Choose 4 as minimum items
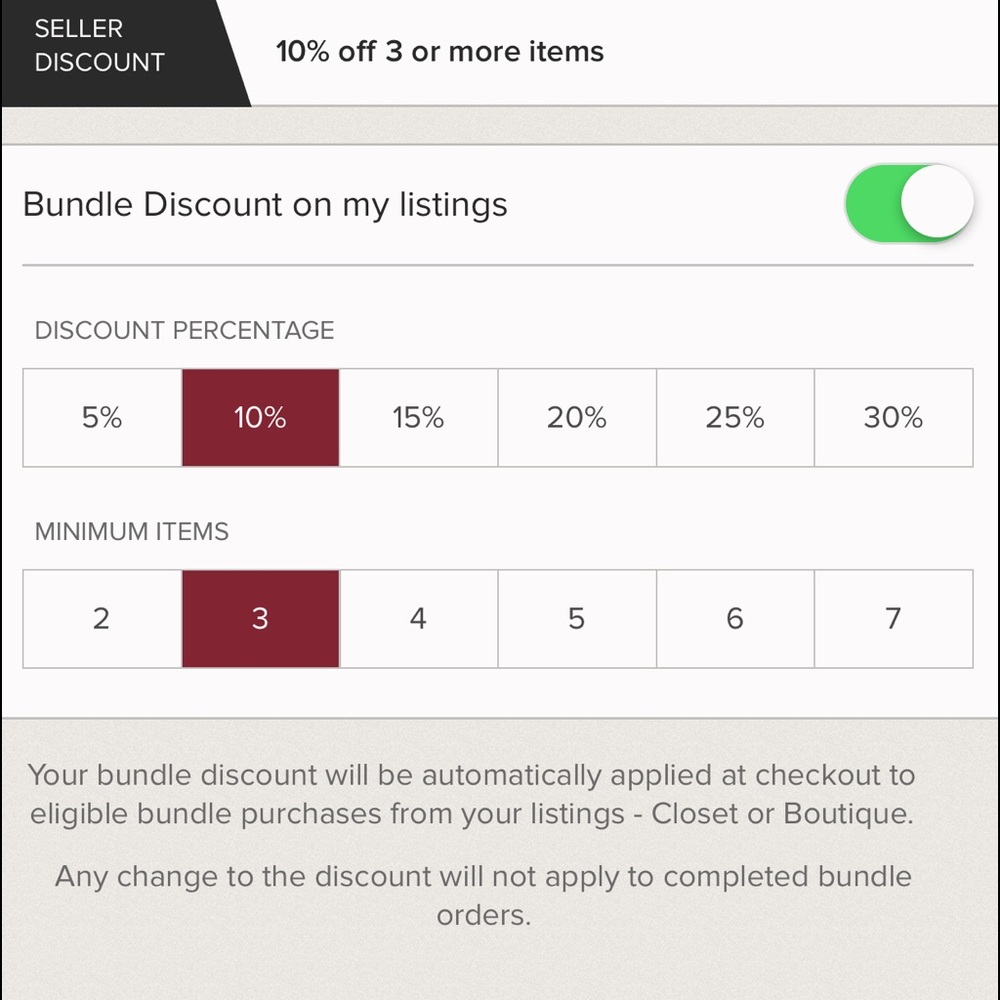This screenshot has height=1000, width=1000. (418, 619)
